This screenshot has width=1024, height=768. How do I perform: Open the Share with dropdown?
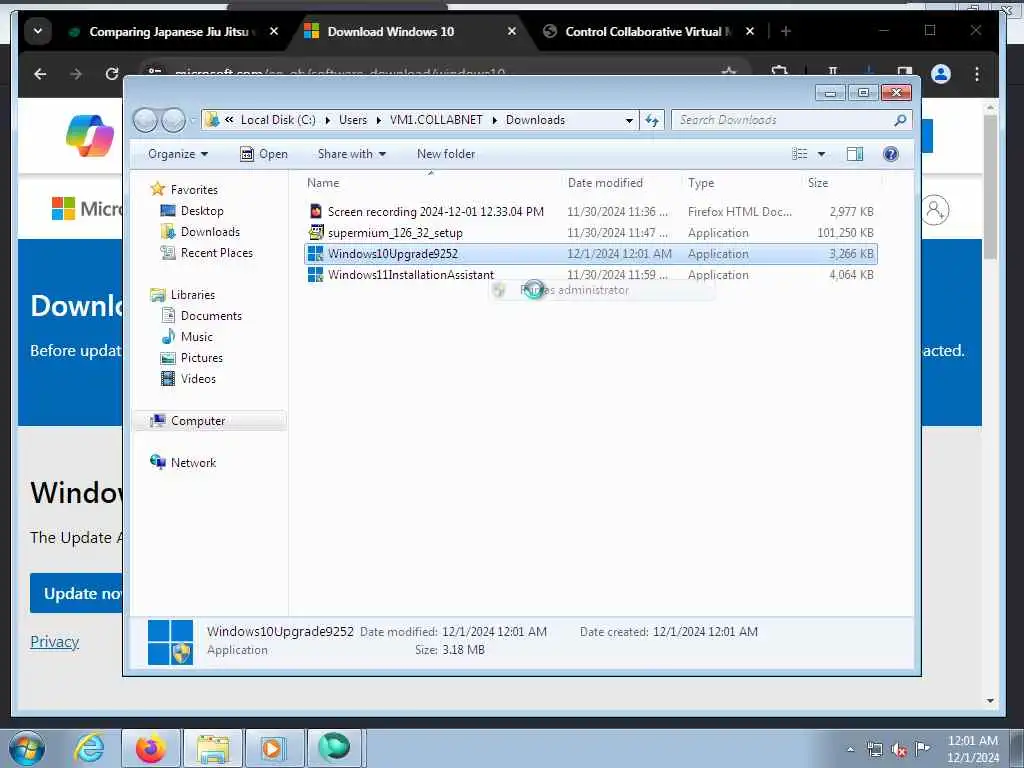(351, 154)
